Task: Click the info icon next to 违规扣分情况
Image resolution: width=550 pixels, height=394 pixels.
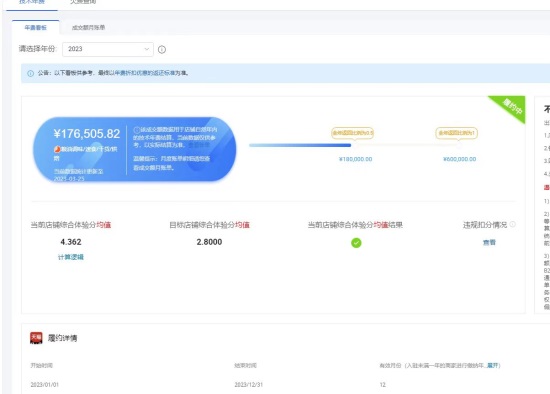Action: 512,225
